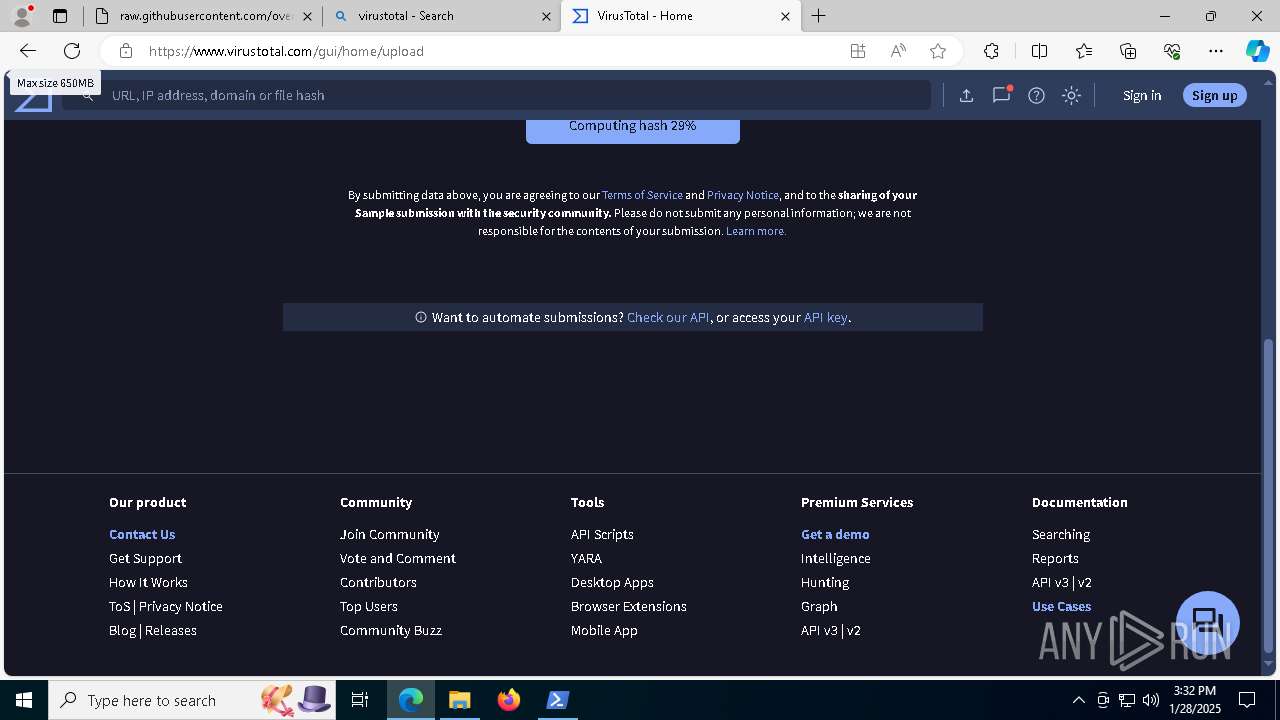Image resolution: width=1280 pixels, height=720 pixels.
Task: Close the virustotal - Search tab
Action: pyautogui.click(x=546, y=16)
